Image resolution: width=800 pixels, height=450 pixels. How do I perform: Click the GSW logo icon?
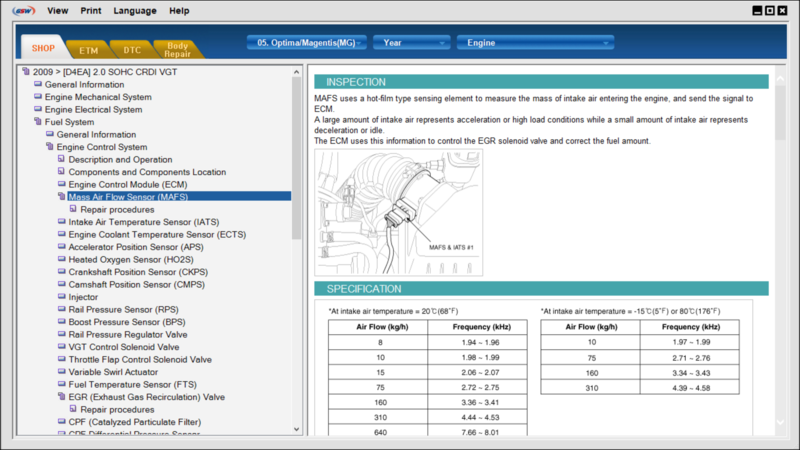tap(23, 10)
